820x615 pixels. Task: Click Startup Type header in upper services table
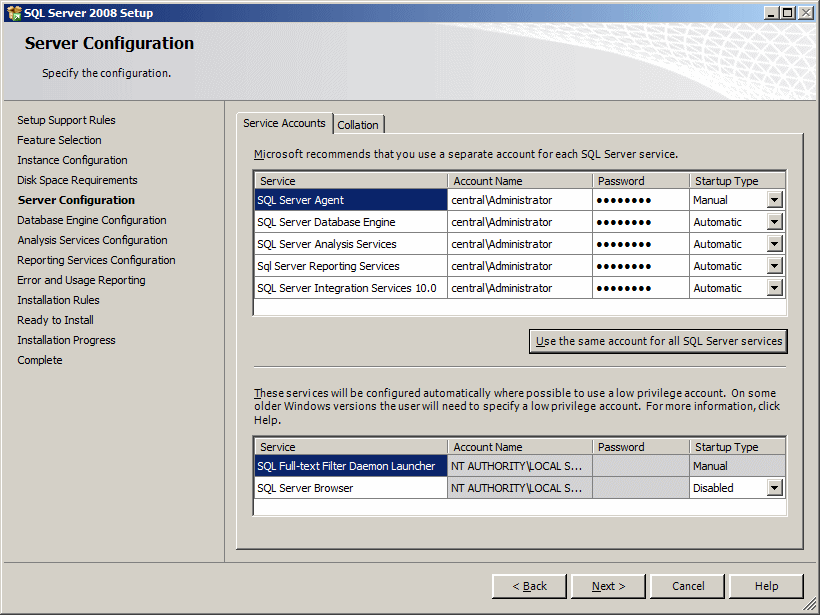(x=737, y=181)
